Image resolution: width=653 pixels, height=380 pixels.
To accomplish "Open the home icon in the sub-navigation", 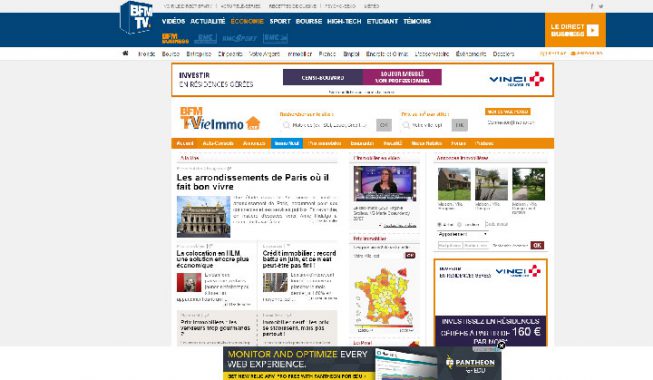I will tap(125, 53).
